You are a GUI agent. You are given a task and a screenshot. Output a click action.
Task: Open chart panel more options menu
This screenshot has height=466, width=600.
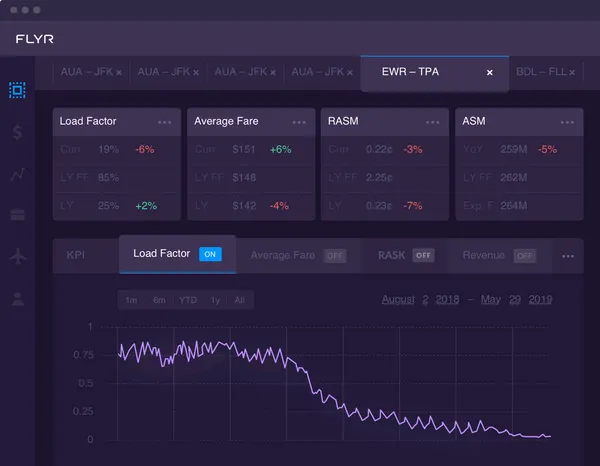coord(568,256)
